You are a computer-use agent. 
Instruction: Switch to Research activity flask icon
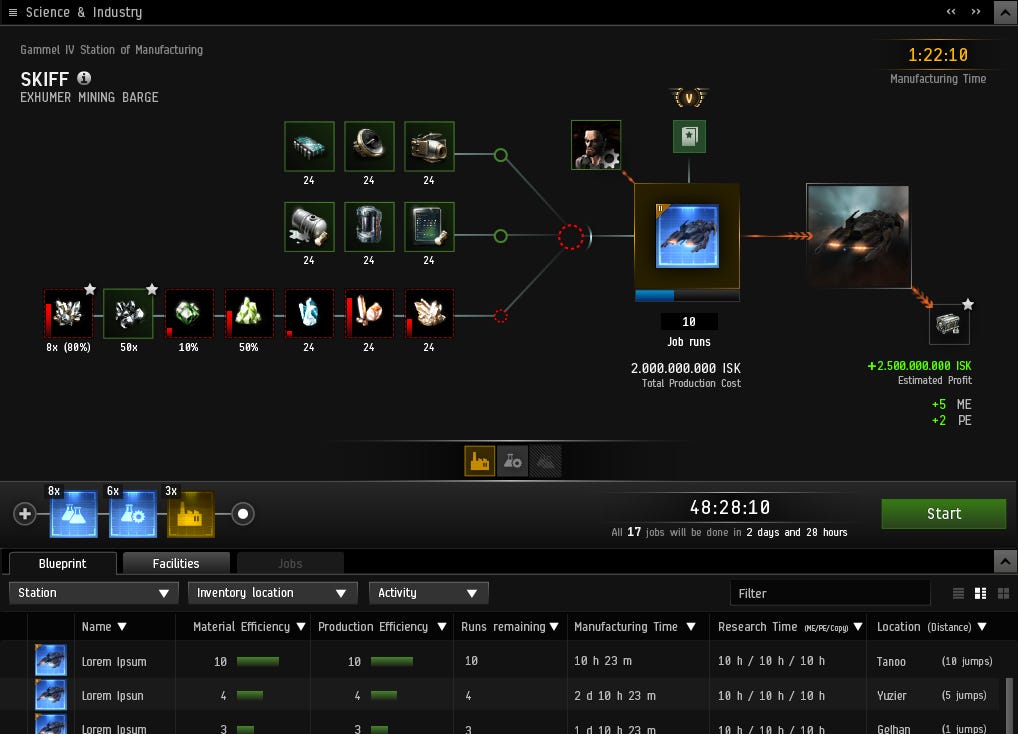coord(512,461)
